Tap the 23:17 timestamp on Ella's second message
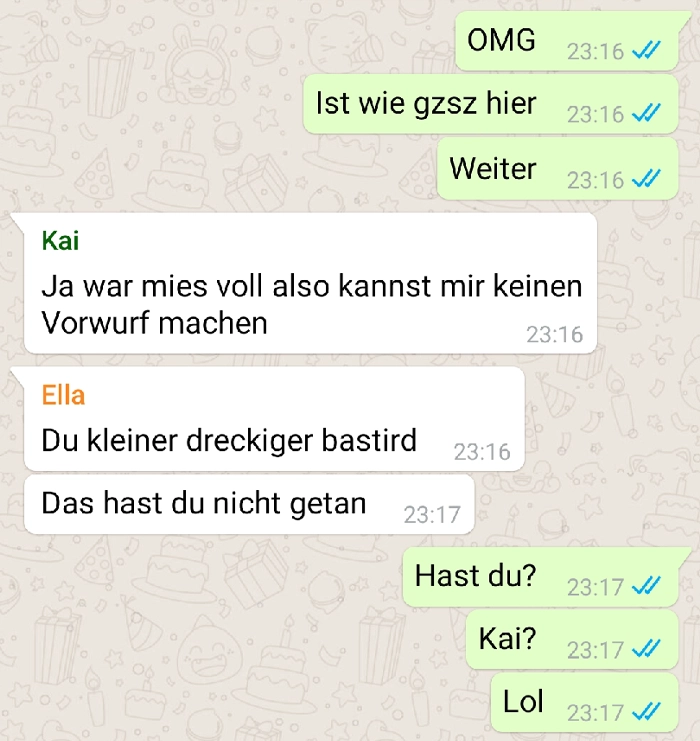This screenshot has height=741, width=700. (x=432, y=515)
